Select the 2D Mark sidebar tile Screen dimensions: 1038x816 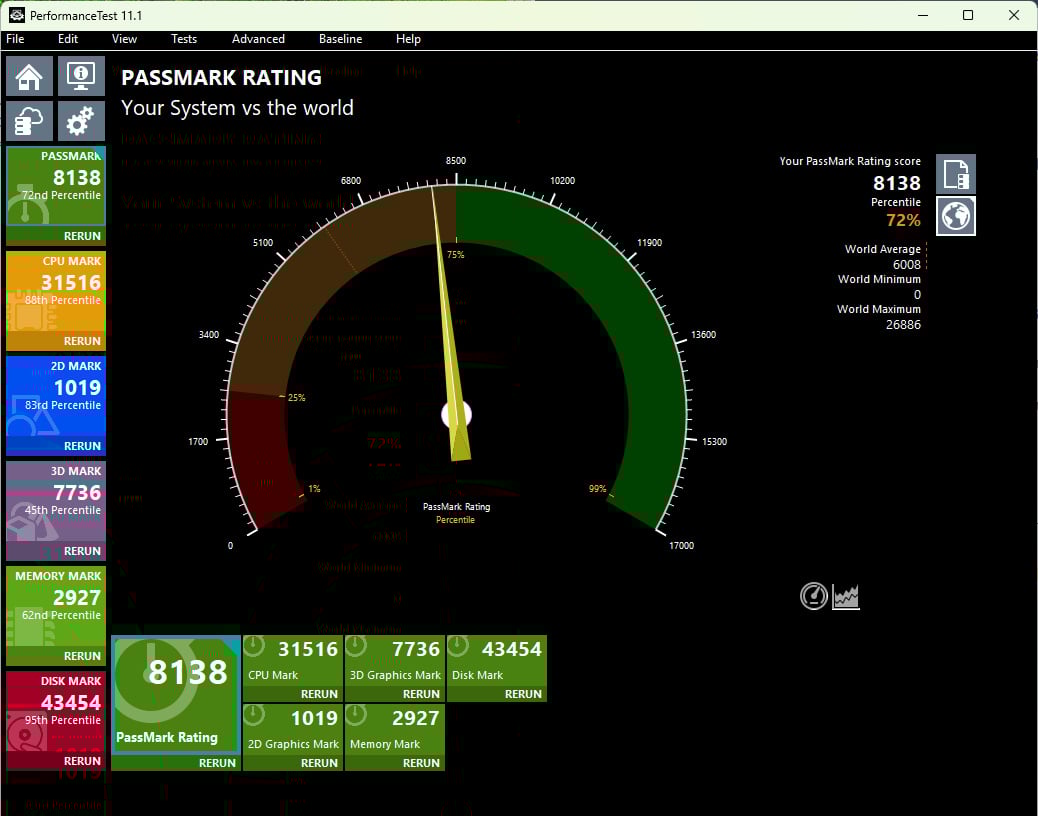(56, 395)
